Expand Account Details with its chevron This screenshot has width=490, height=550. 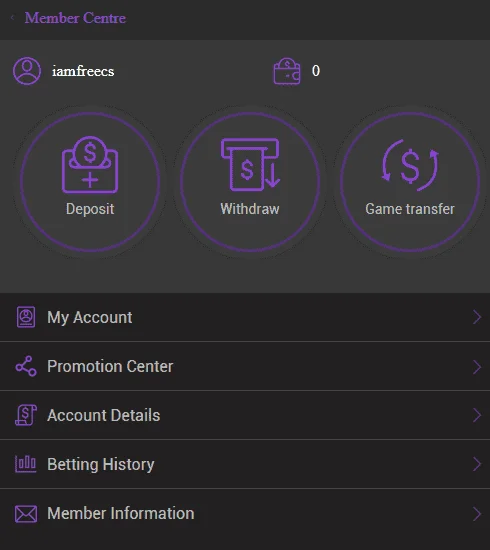point(477,415)
